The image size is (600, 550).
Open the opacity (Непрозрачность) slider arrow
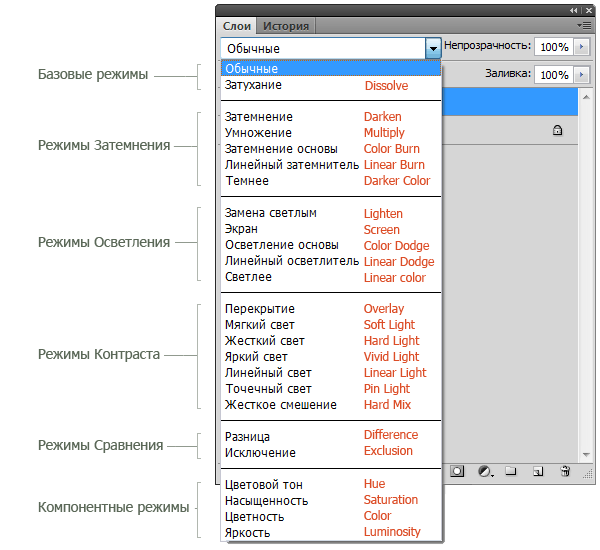tap(582, 47)
